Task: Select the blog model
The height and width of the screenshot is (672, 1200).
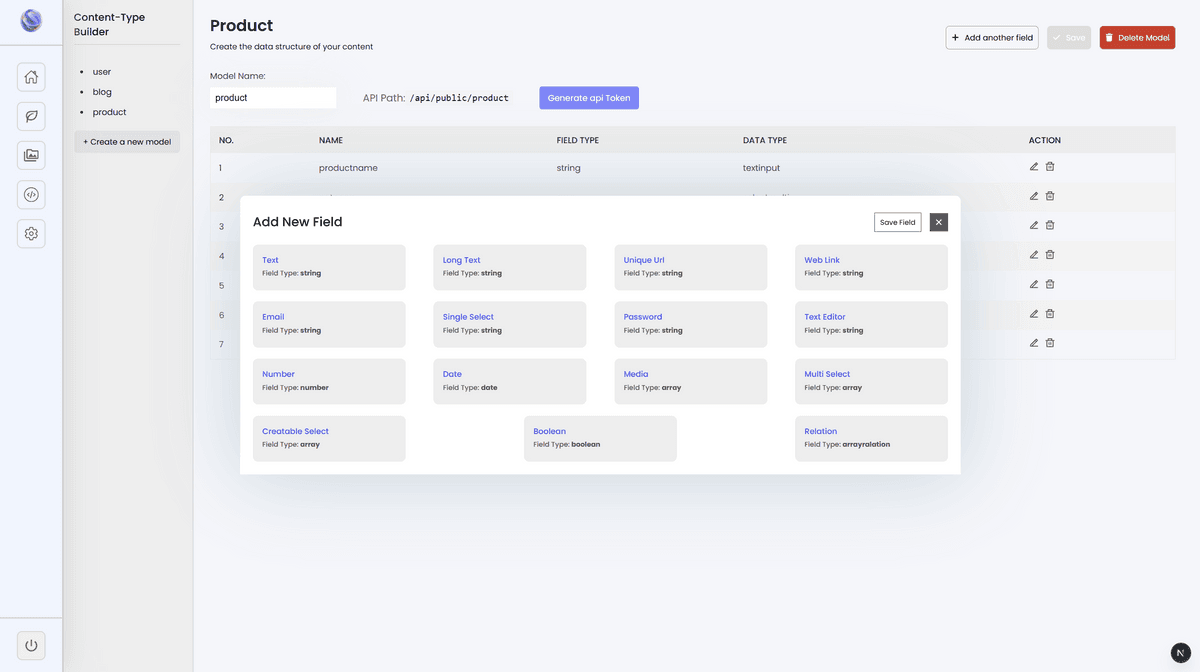Action: pos(102,92)
